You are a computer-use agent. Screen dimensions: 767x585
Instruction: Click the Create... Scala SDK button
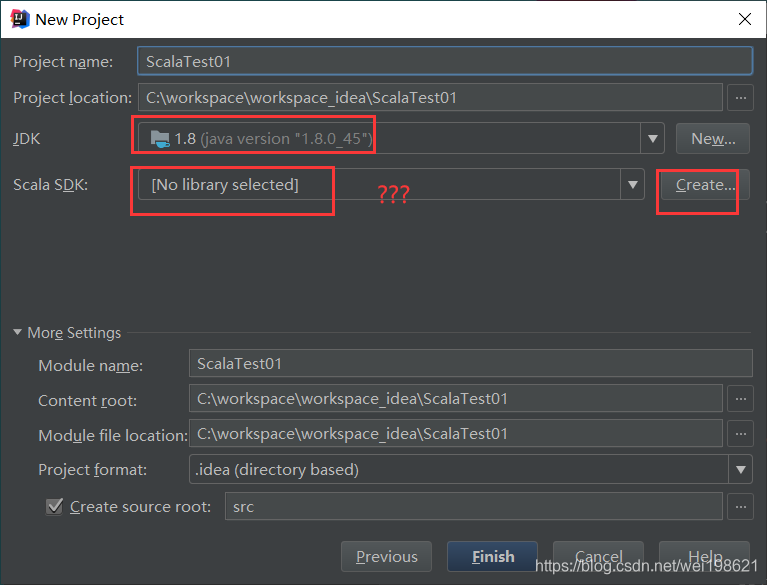[705, 184]
